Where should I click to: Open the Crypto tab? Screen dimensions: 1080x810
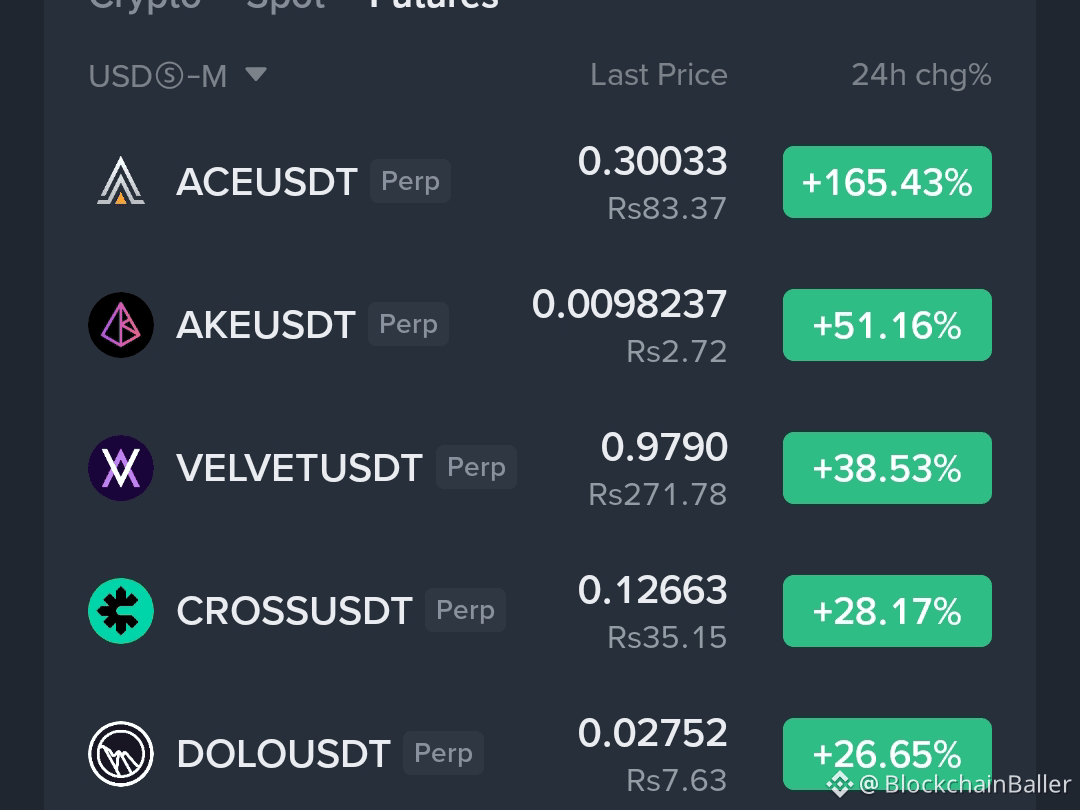(145, 4)
